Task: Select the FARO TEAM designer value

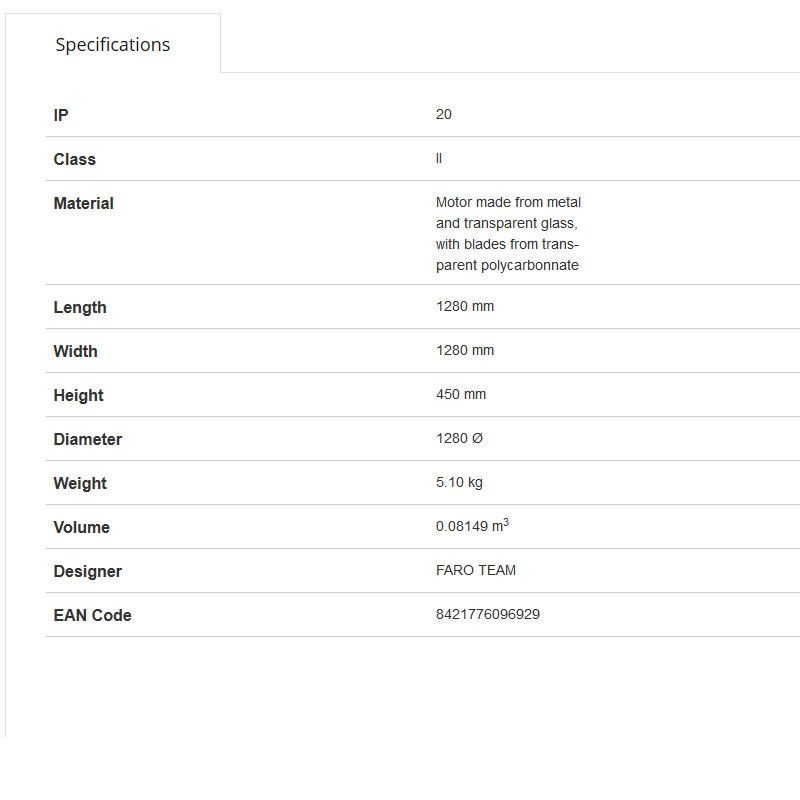Action: 476,570
